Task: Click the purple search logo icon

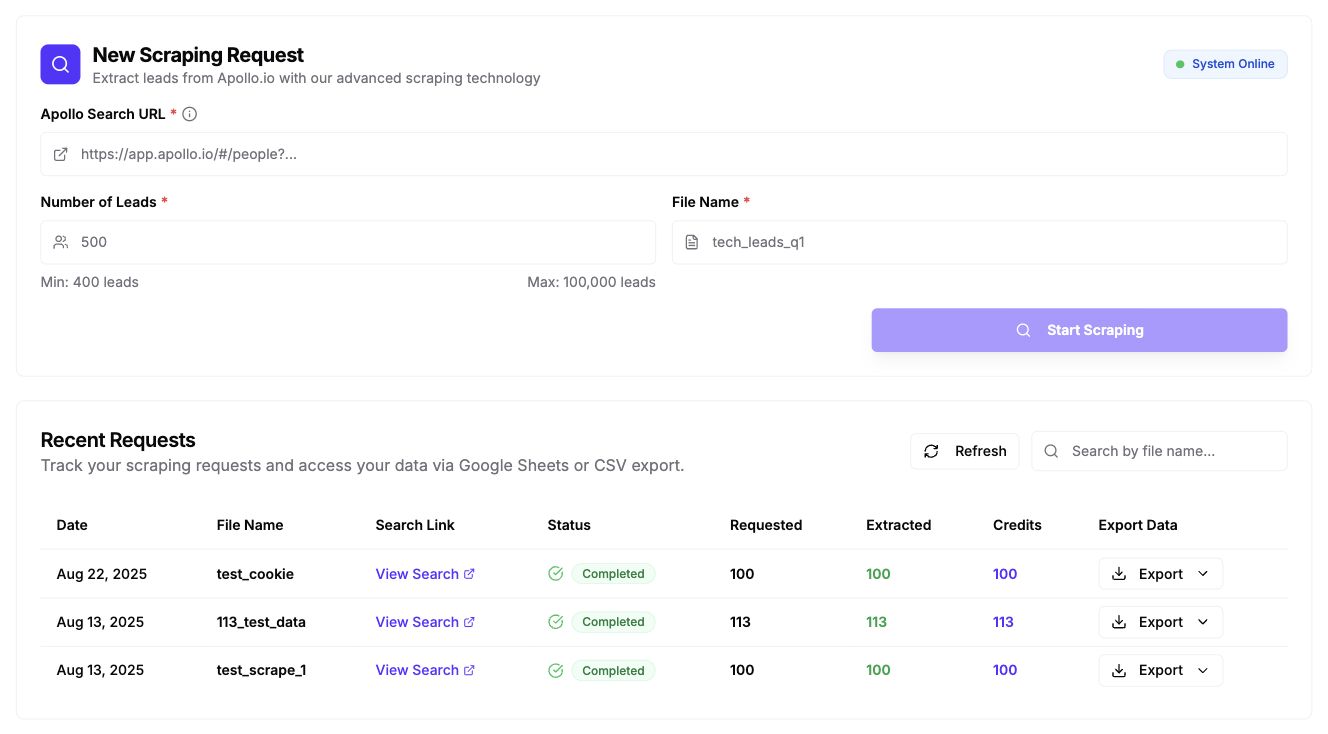Action: [x=60, y=64]
